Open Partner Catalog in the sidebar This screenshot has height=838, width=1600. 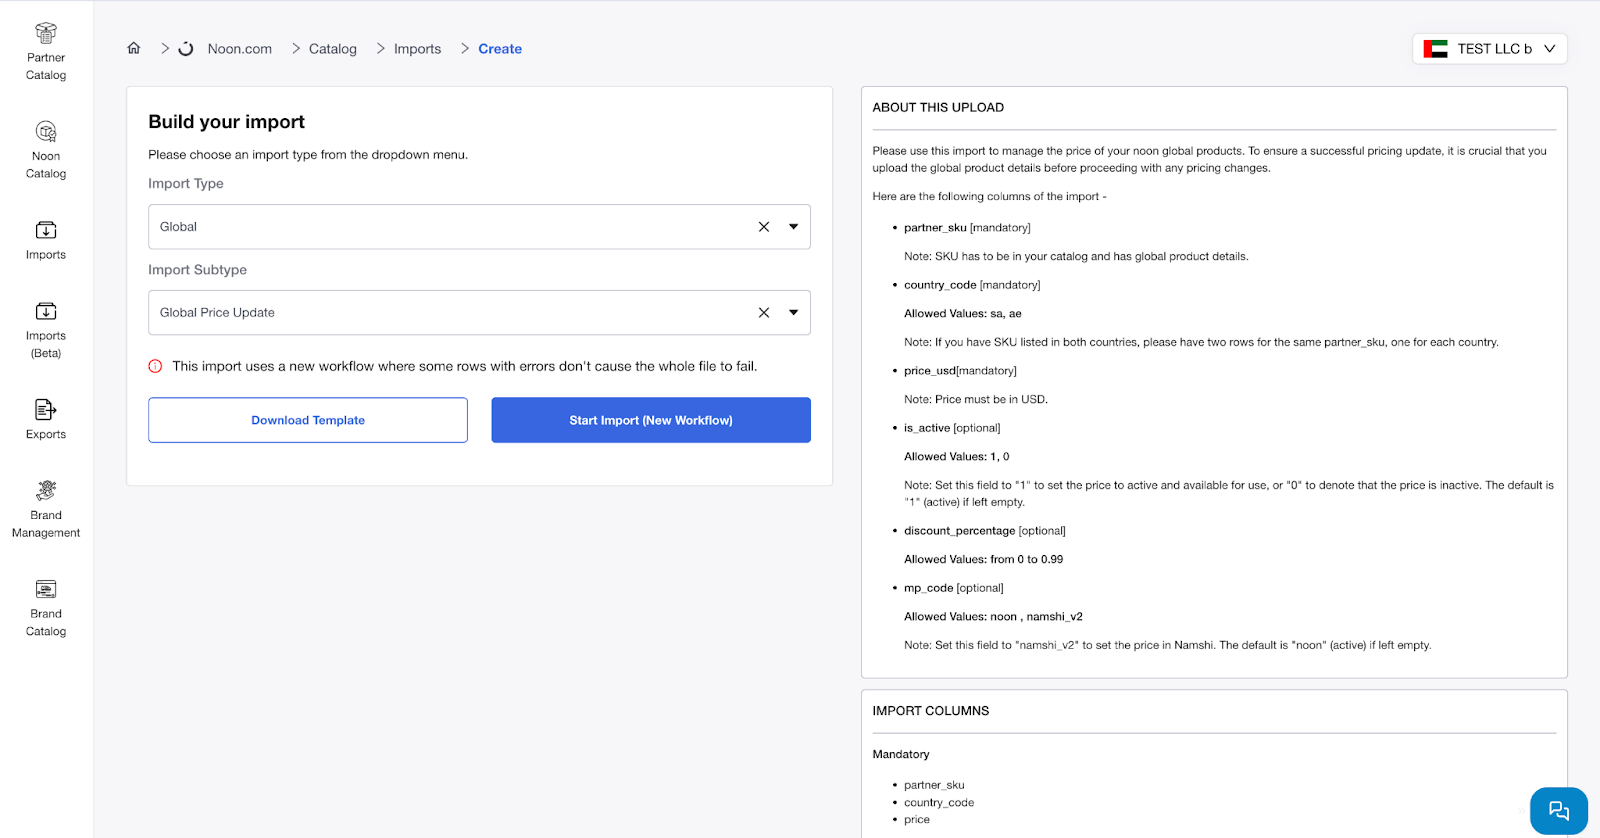(46, 52)
